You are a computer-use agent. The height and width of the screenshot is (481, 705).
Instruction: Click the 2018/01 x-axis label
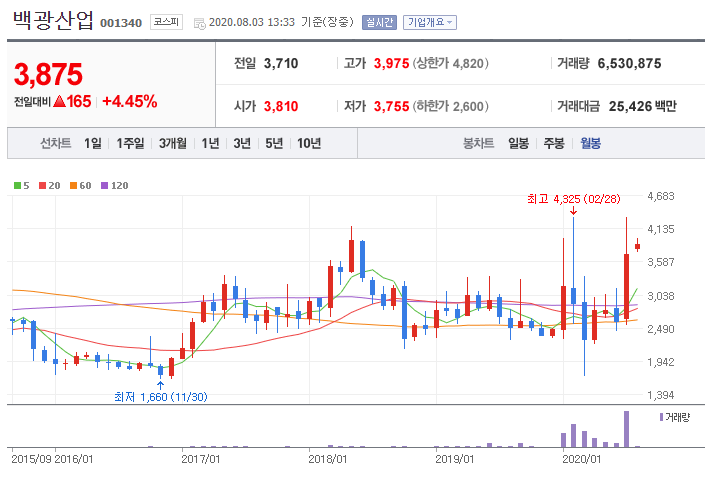tap(327, 459)
